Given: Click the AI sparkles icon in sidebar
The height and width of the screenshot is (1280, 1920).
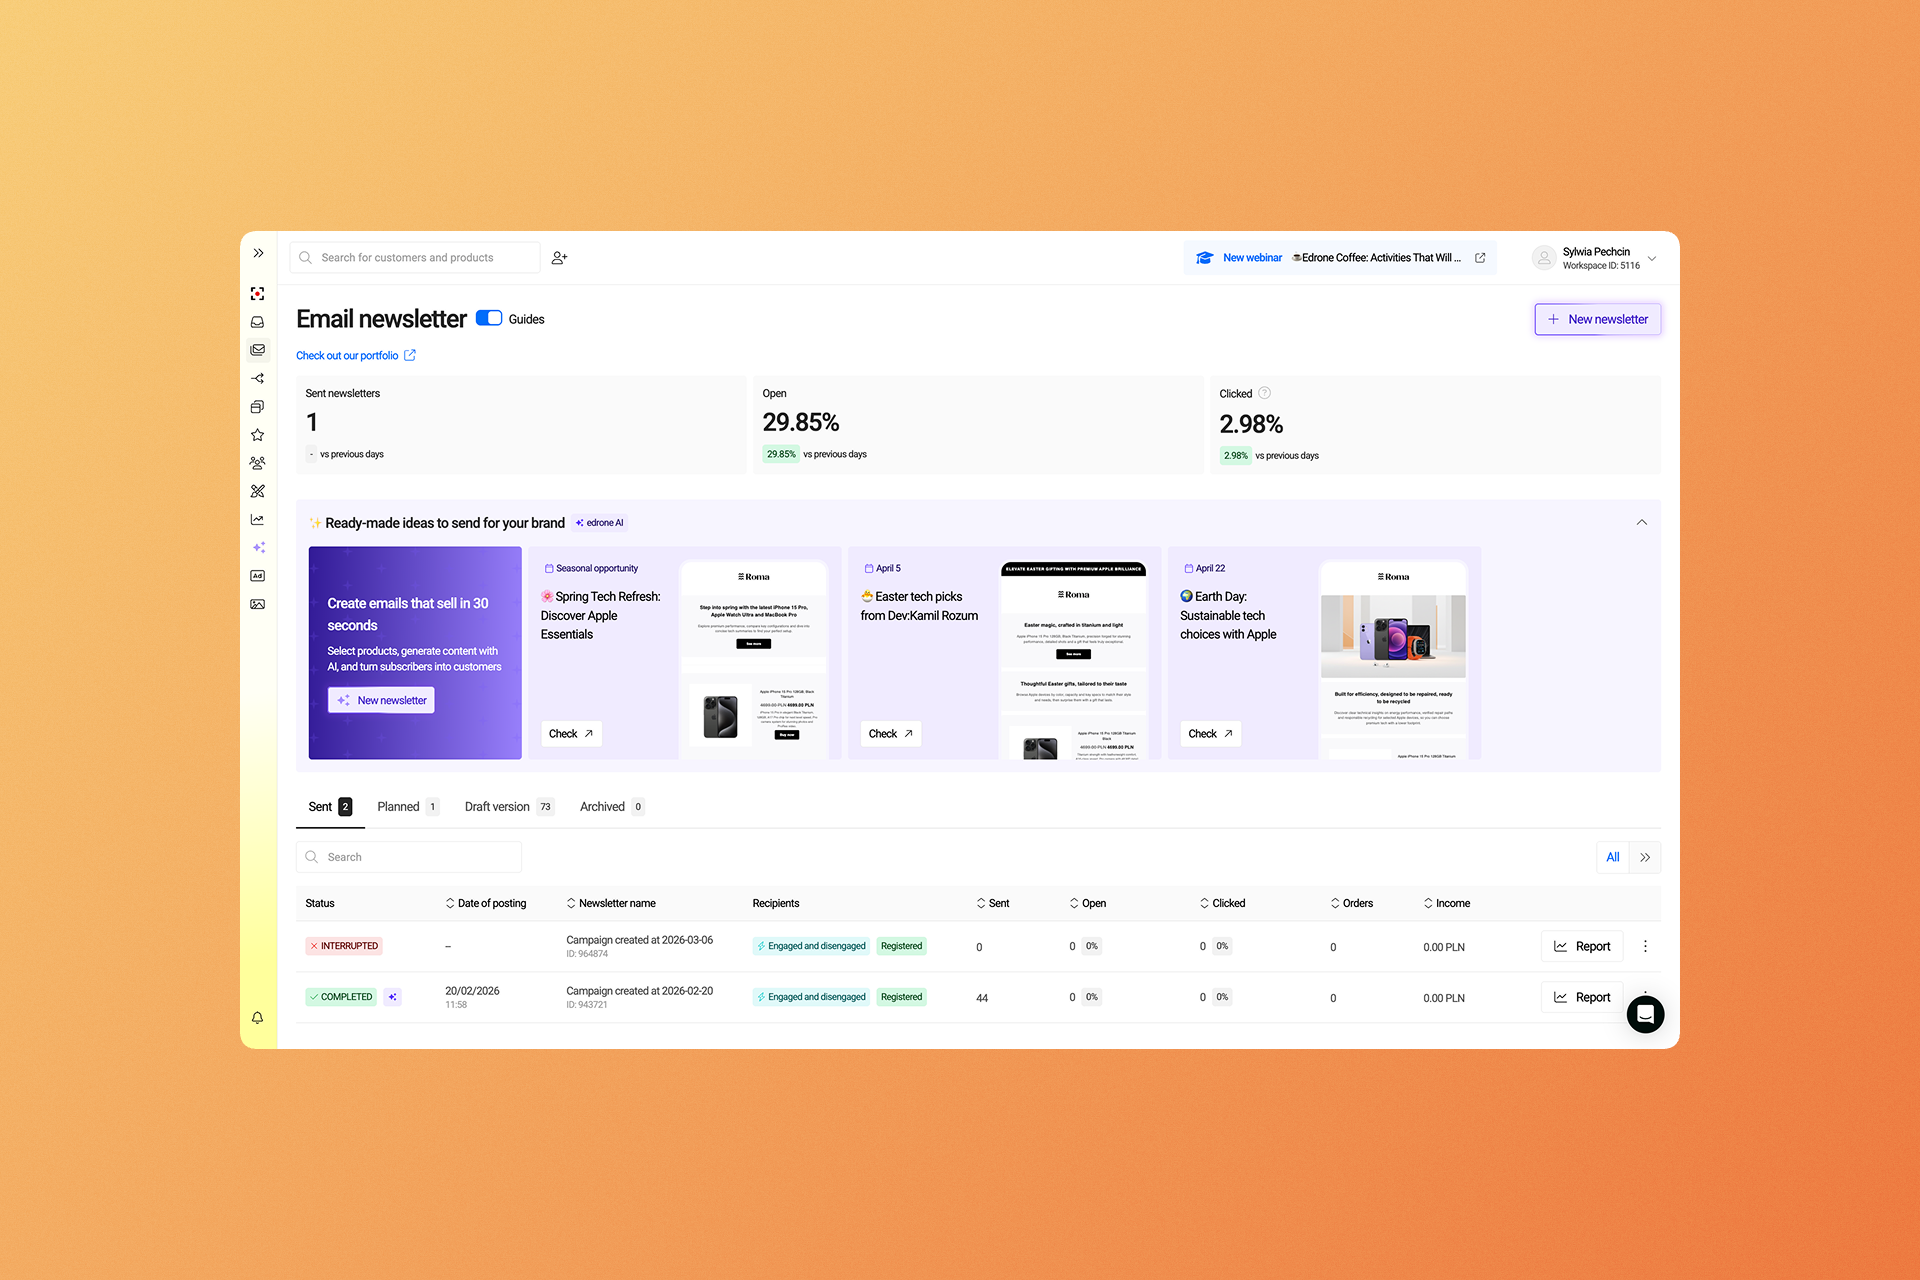Looking at the screenshot, I should [257, 547].
